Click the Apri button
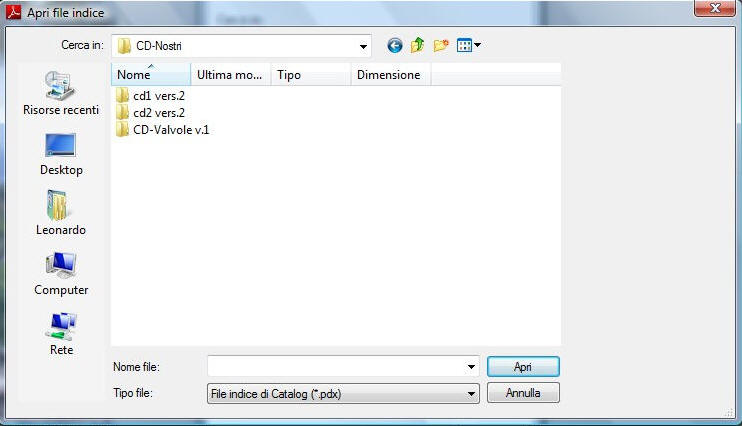Viewport: 742px width, 426px height. pos(523,367)
